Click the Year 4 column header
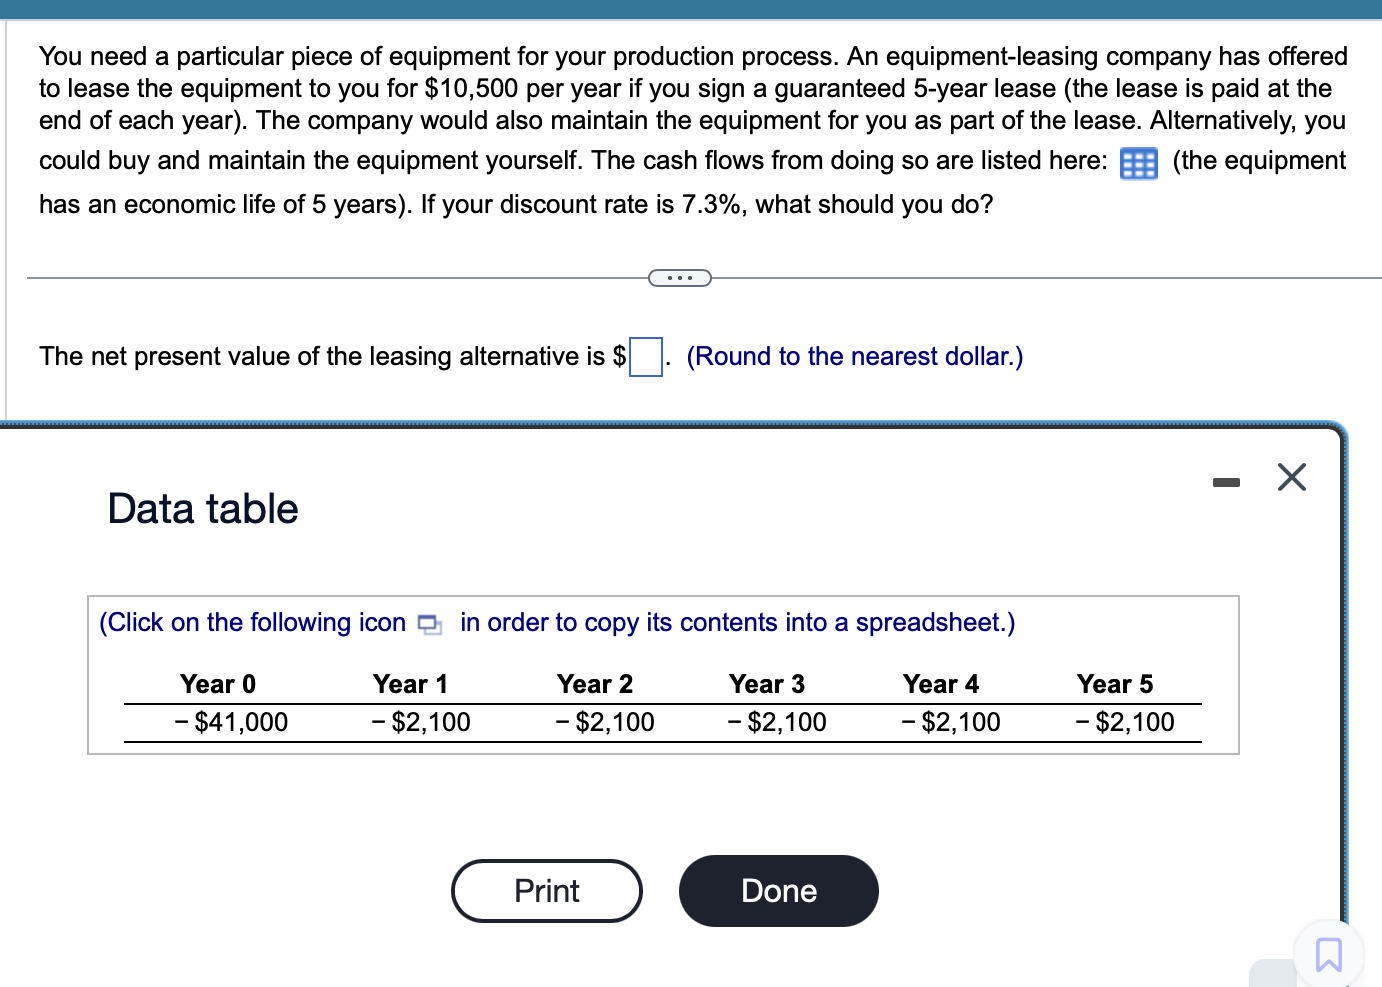This screenshot has height=987, width=1382. coord(940,684)
